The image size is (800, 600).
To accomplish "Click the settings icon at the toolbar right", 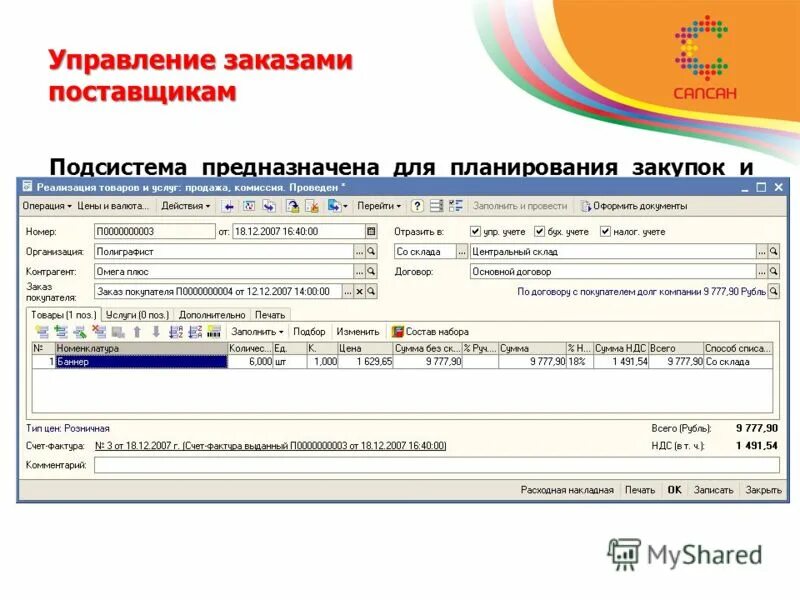I will (455, 205).
